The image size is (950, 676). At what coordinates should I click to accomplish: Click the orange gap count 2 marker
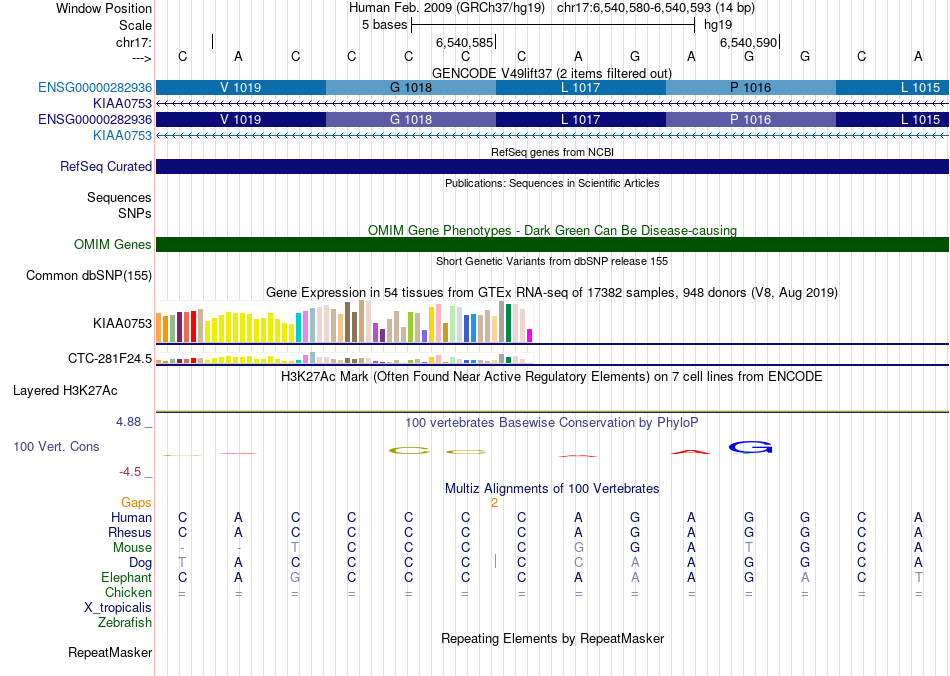tap(494, 503)
